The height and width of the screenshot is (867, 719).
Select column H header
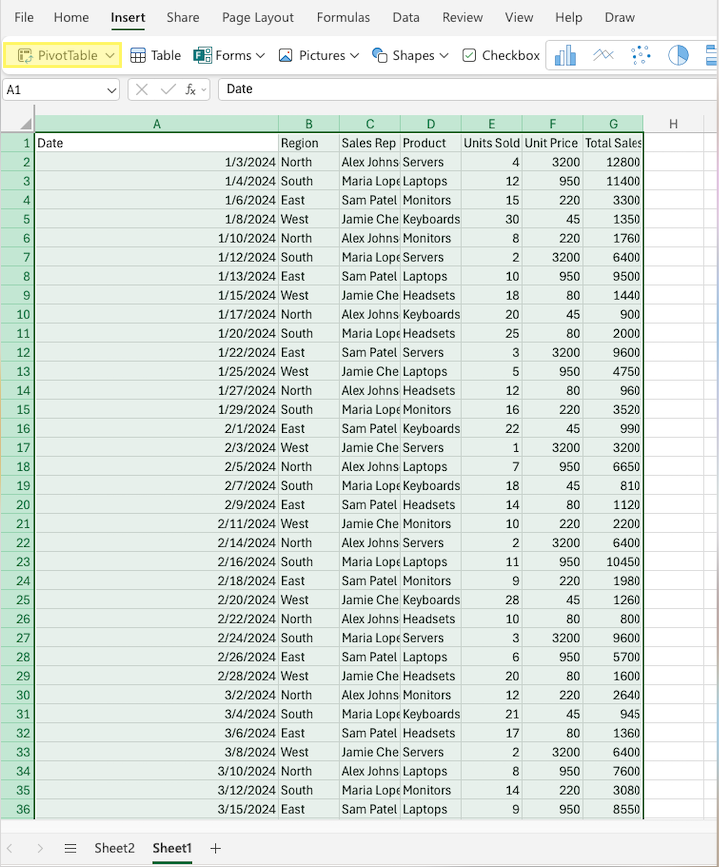click(x=673, y=124)
